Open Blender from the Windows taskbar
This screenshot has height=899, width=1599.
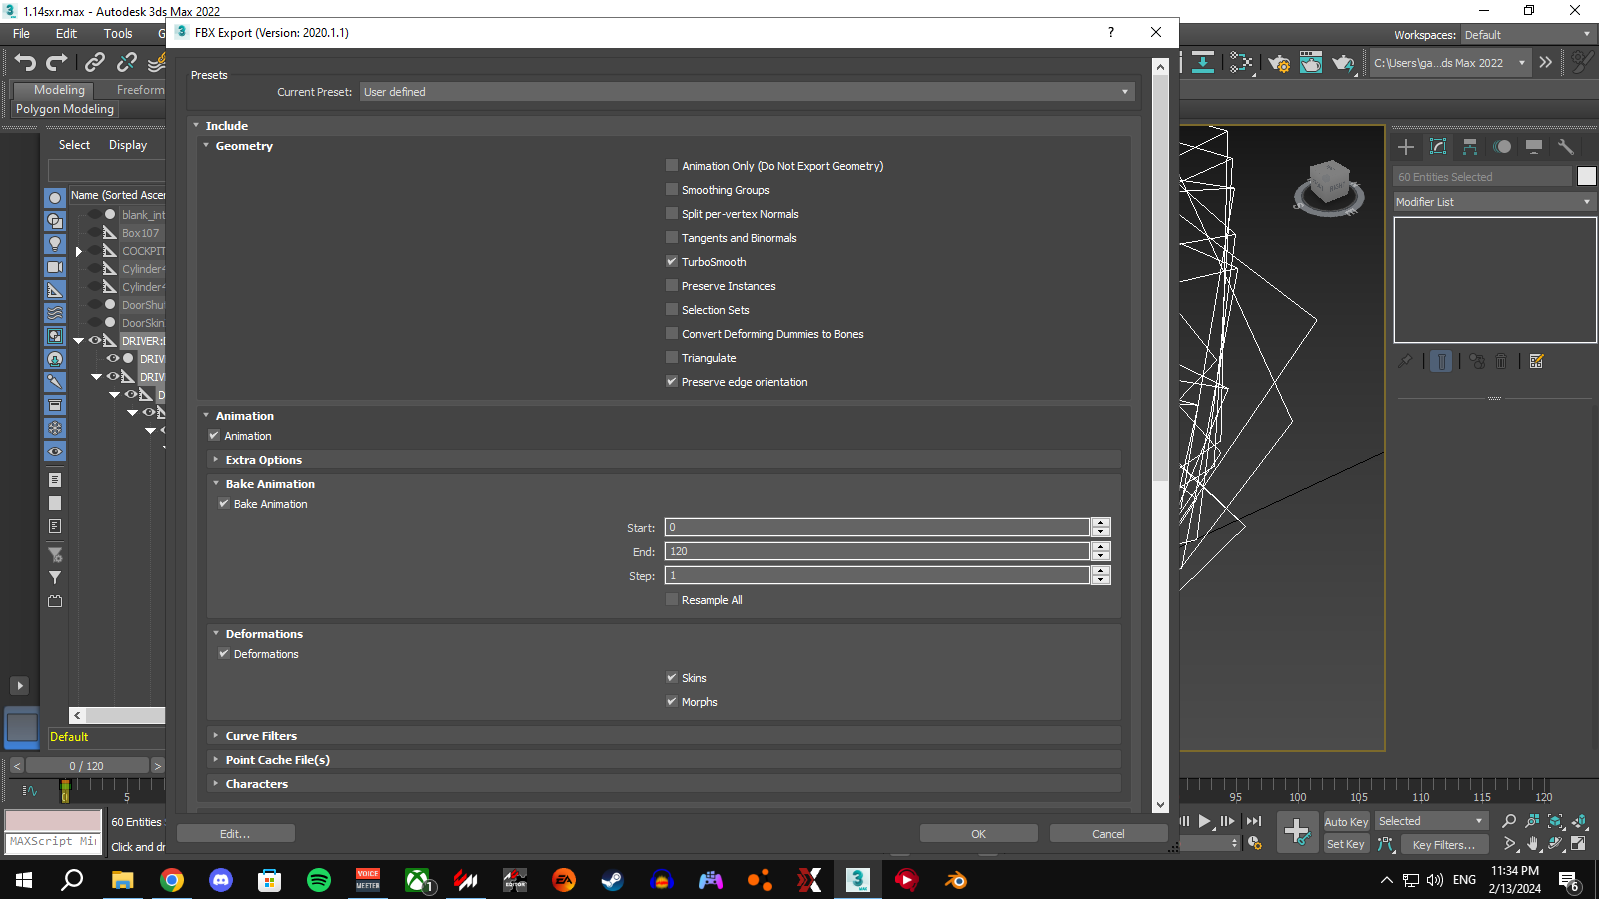click(x=956, y=880)
